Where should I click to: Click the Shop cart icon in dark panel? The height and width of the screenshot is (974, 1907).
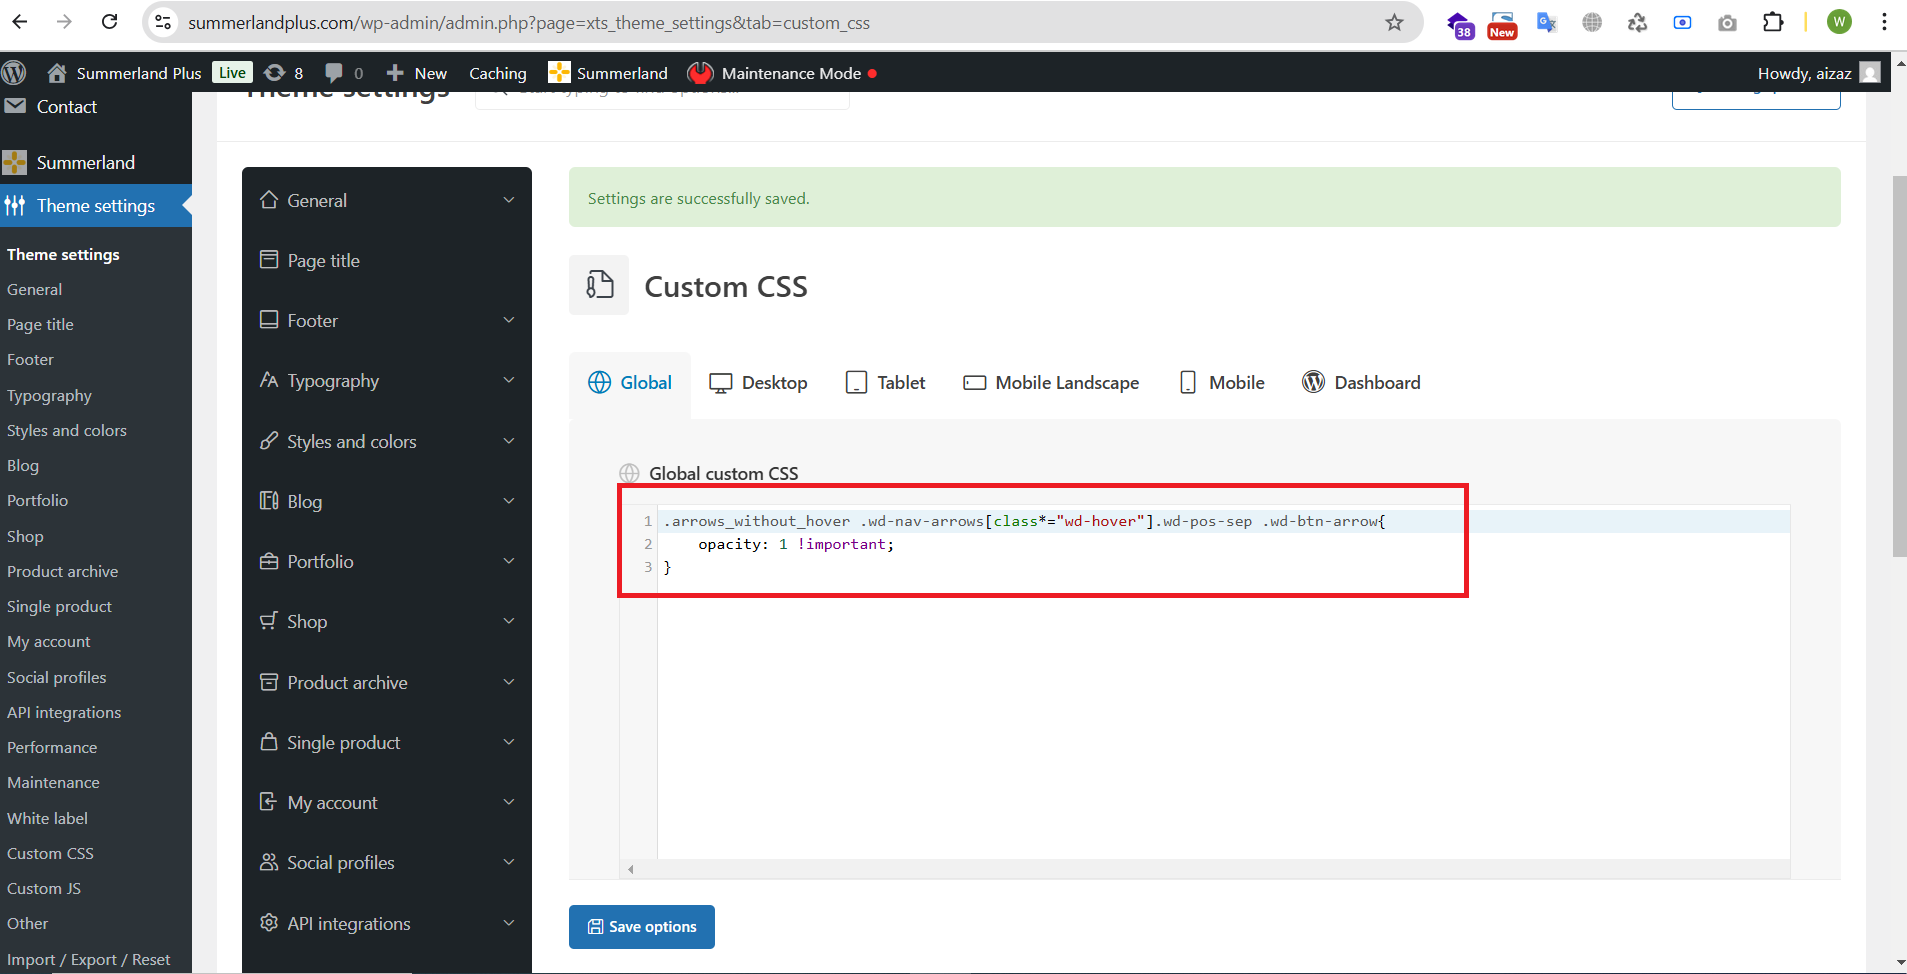click(269, 620)
